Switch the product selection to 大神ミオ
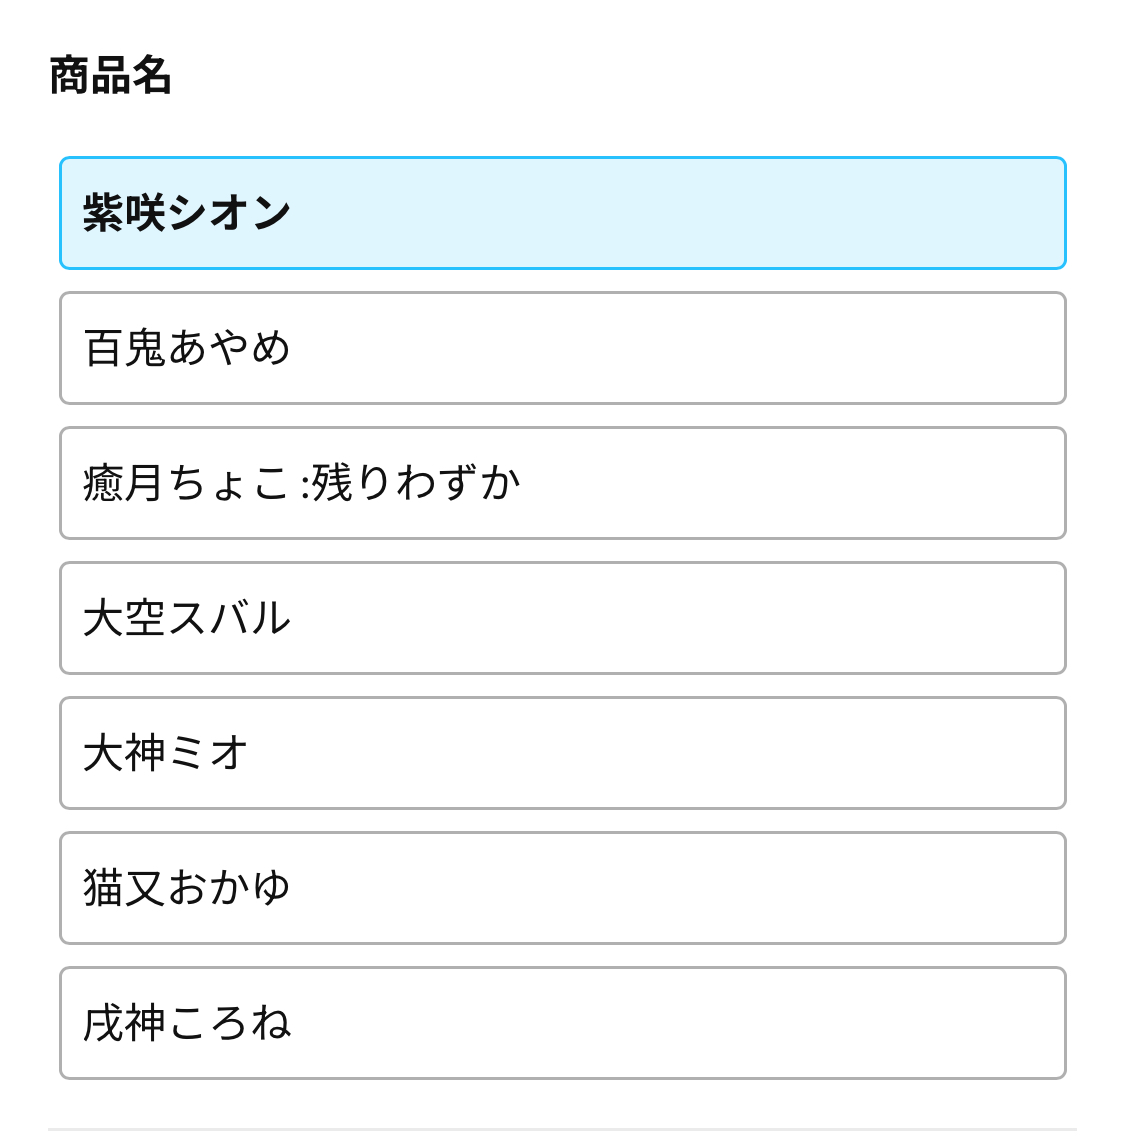Viewport: 1125px width, 1139px height. pos(562,753)
